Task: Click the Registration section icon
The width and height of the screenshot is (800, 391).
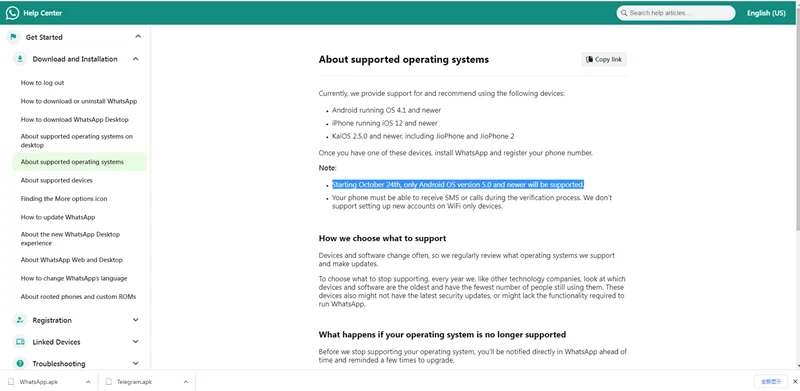Action: [x=20, y=320]
